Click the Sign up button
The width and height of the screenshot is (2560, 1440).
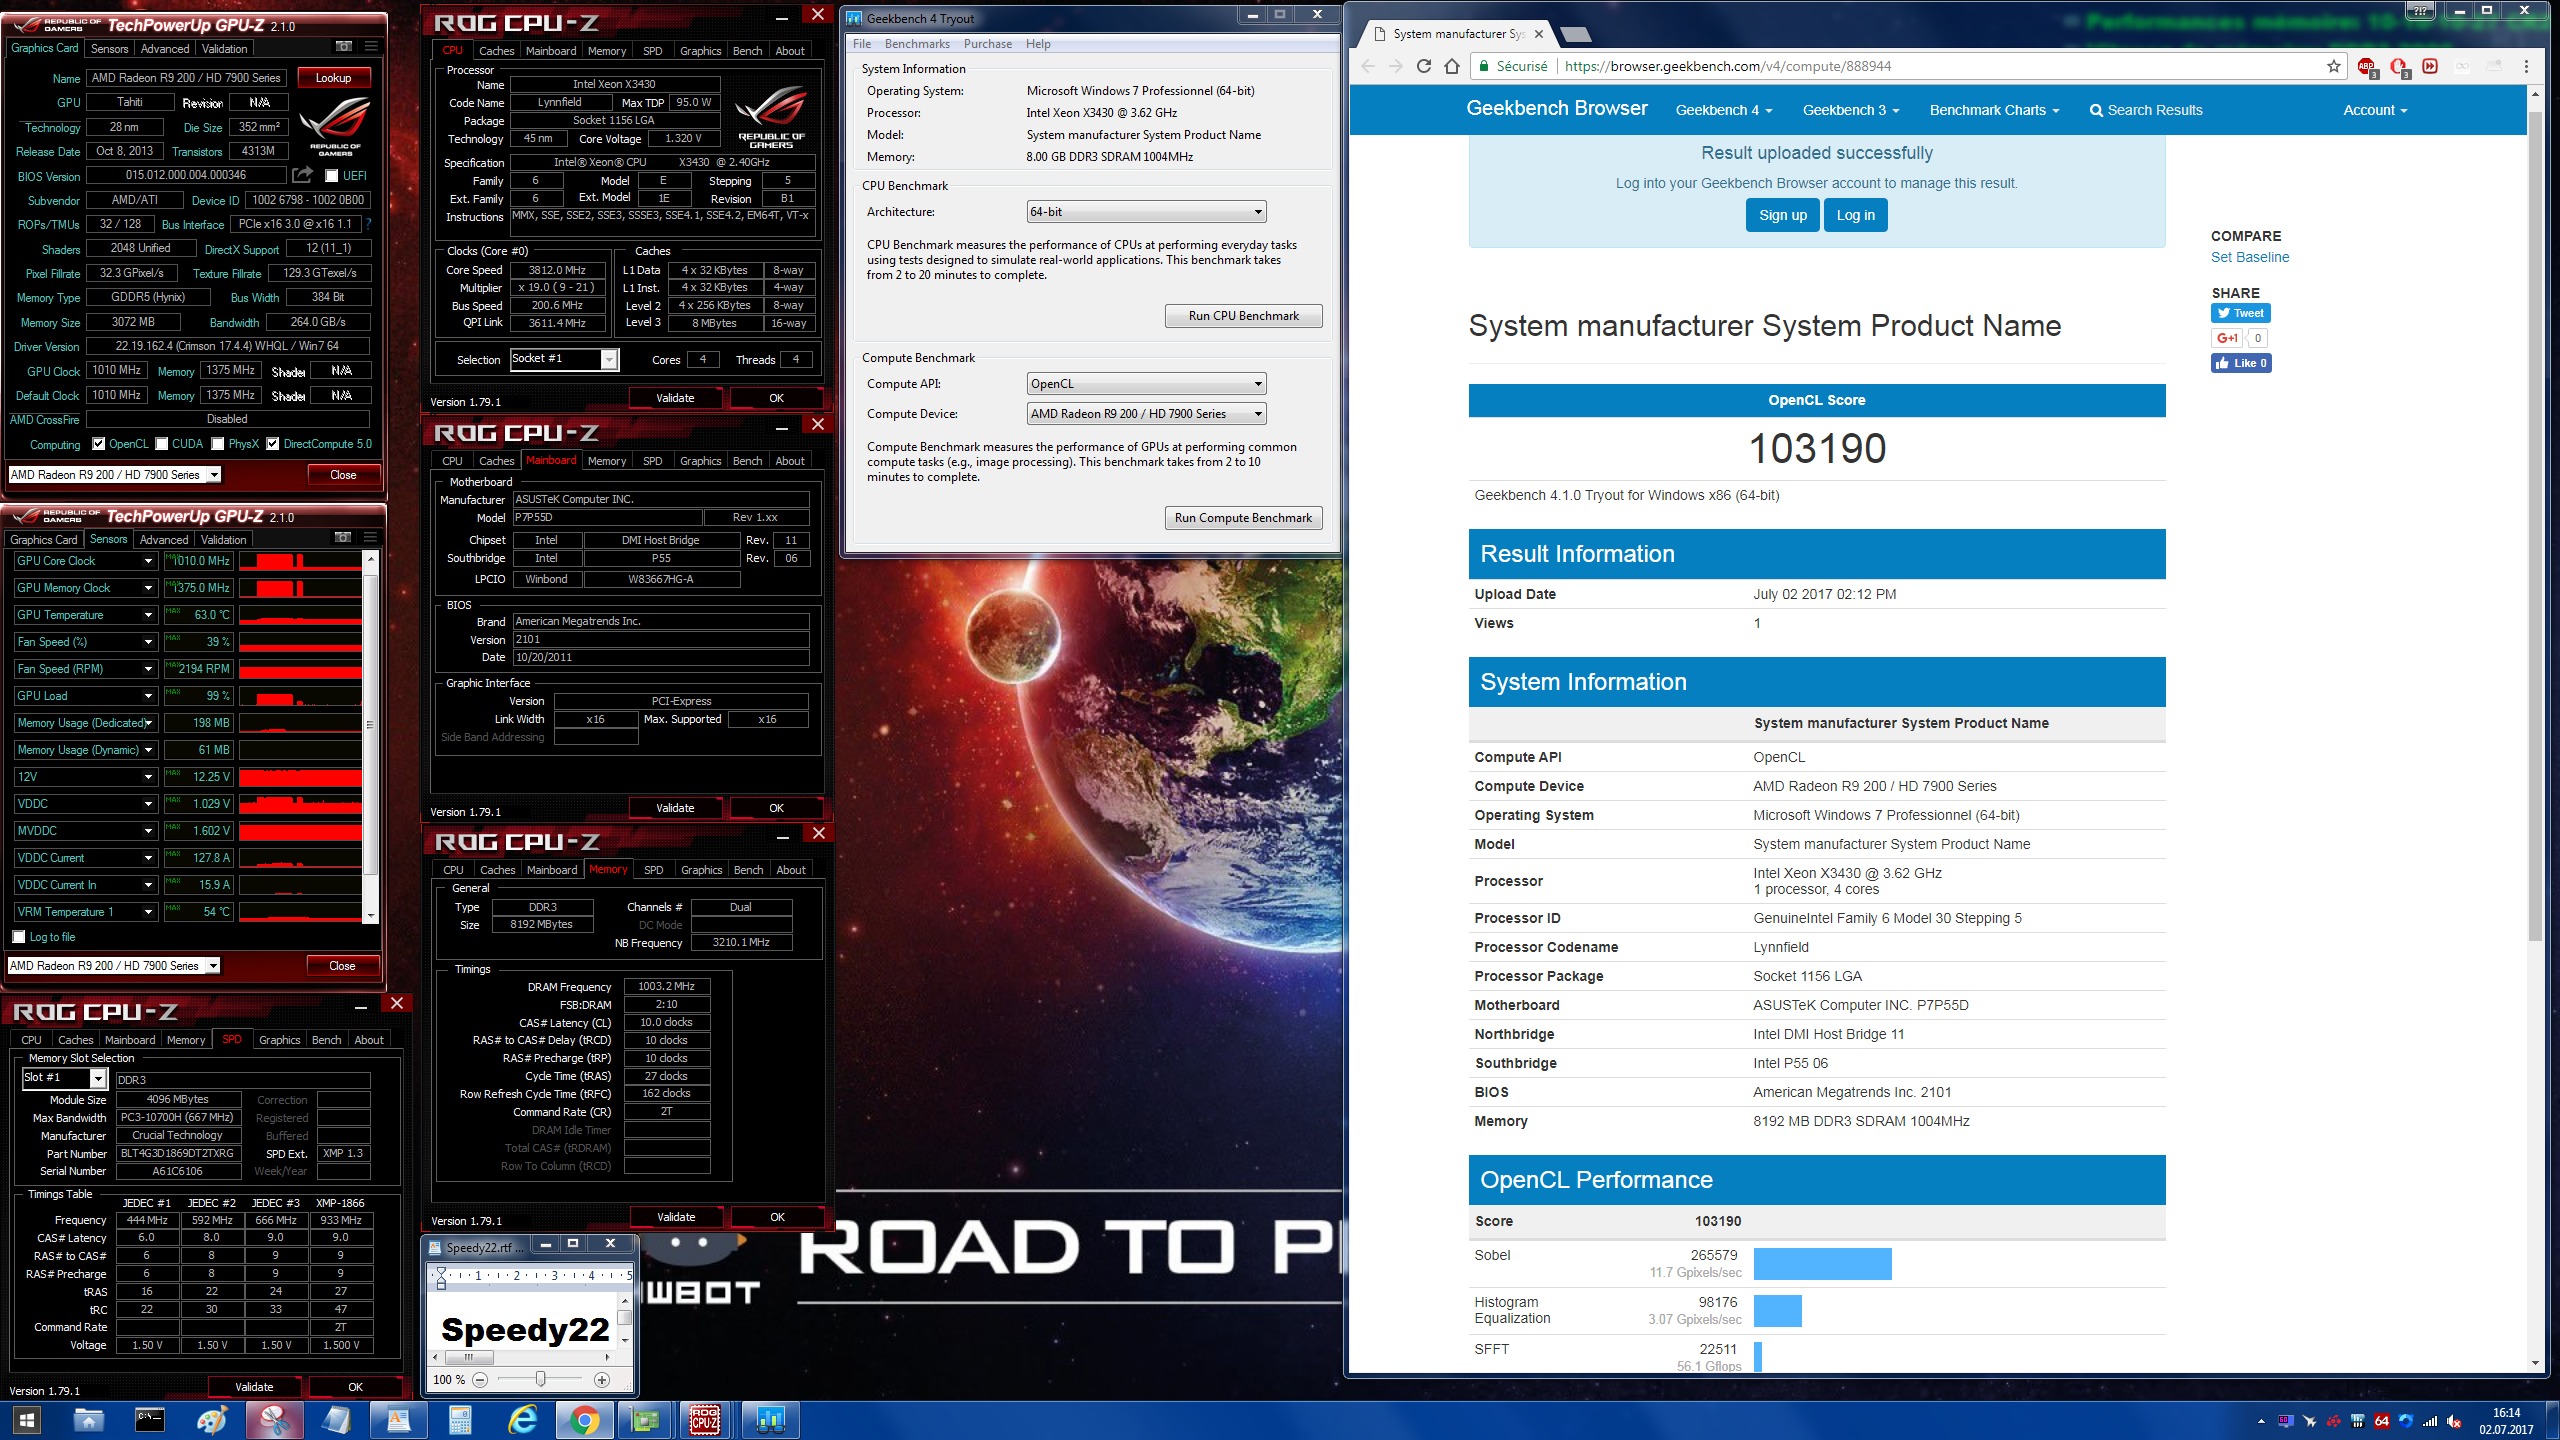click(x=1782, y=215)
